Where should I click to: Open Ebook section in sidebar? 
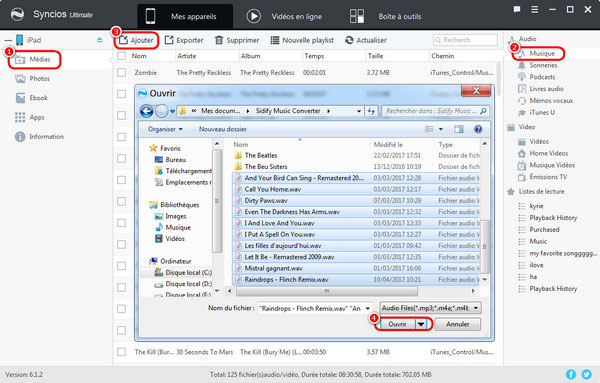[32, 98]
